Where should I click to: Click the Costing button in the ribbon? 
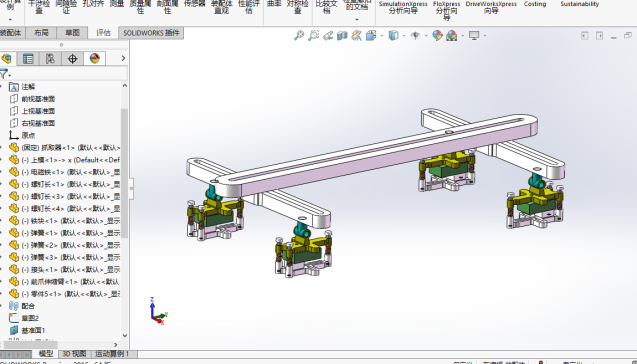[x=535, y=4]
